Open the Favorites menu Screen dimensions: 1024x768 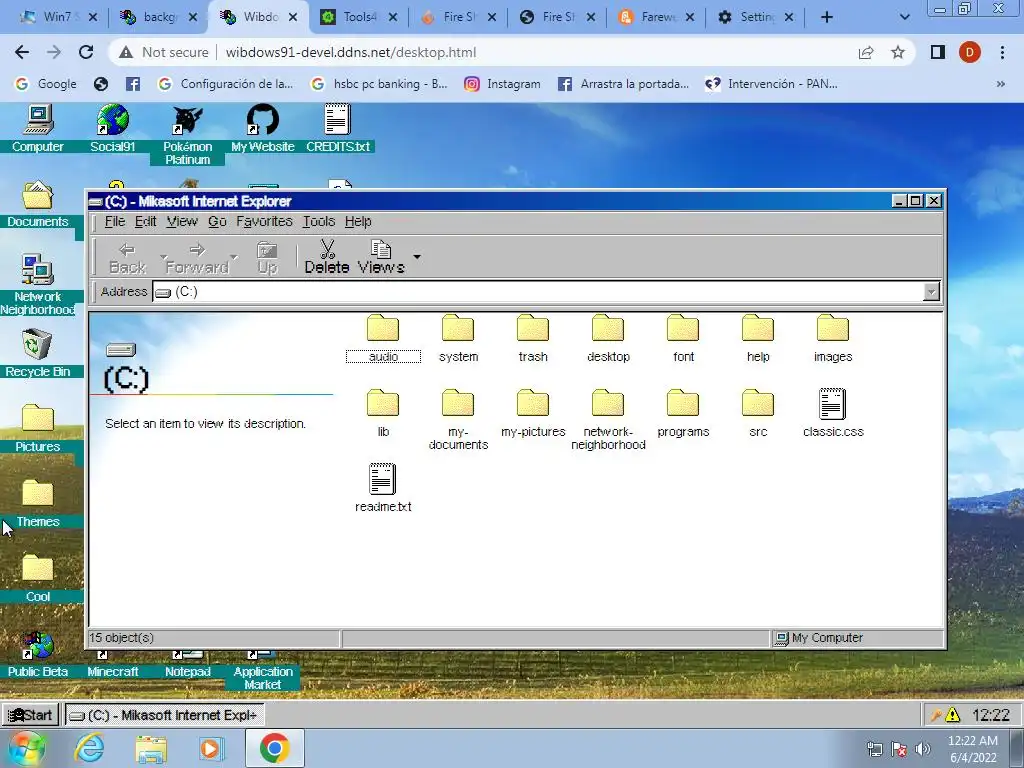pyautogui.click(x=264, y=221)
